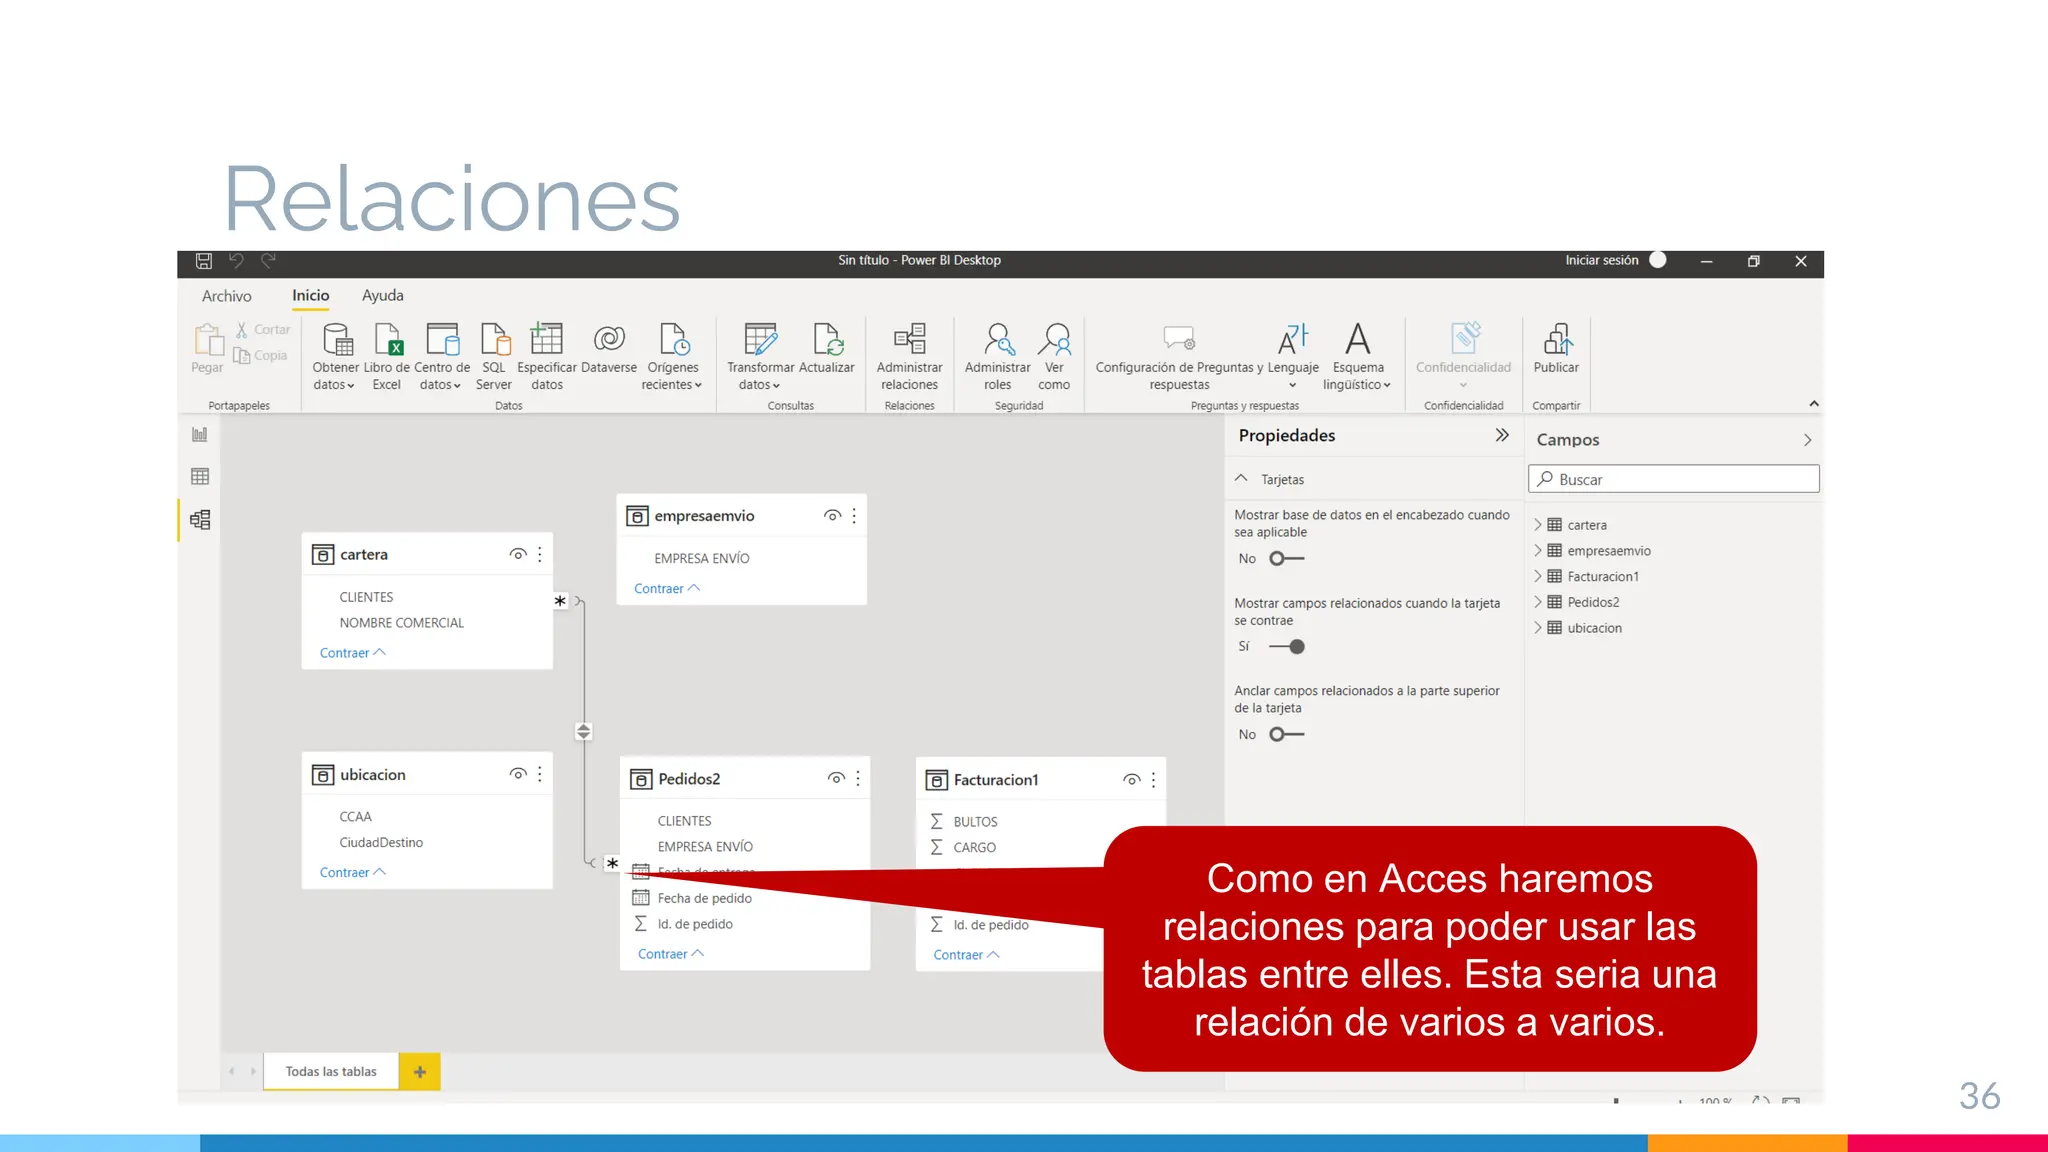Click Buscar field in Campos

pyautogui.click(x=1674, y=479)
